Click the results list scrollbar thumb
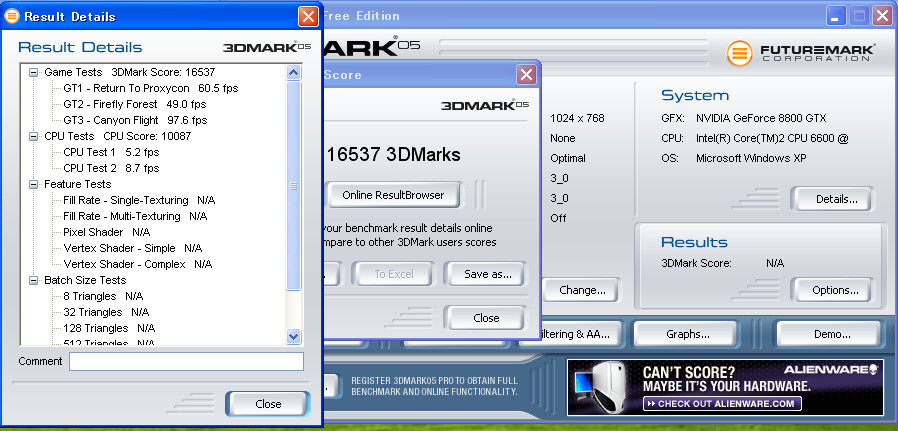The height and width of the screenshot is (431, 898). click(x=294, y=185)
